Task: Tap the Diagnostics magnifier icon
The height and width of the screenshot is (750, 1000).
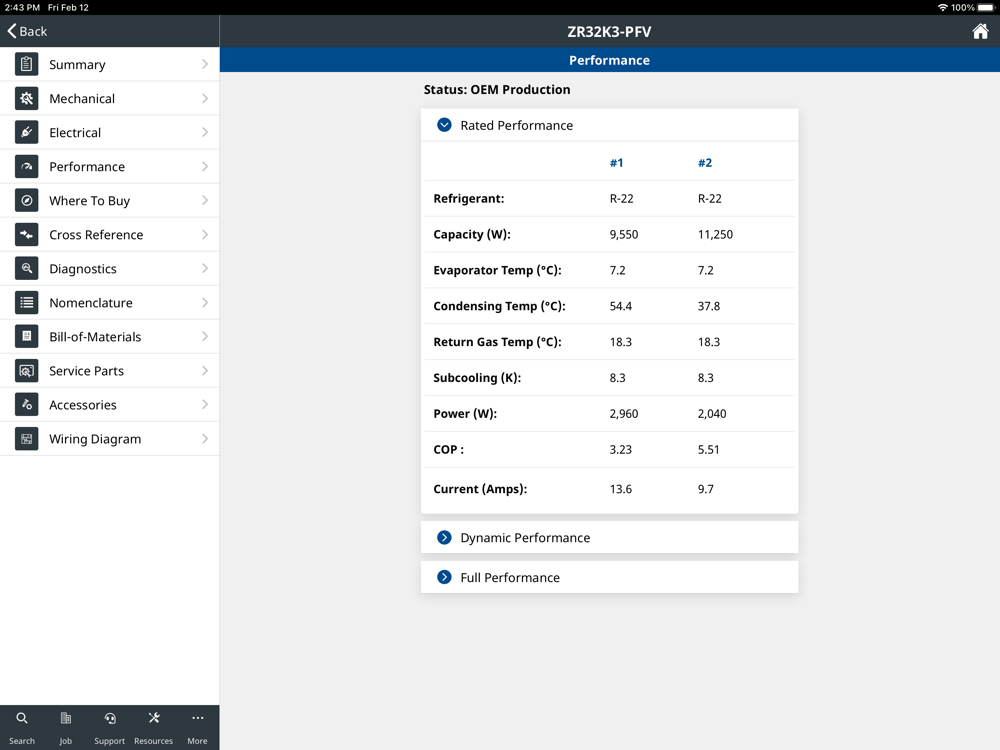Action: click(x=26, y=268)
